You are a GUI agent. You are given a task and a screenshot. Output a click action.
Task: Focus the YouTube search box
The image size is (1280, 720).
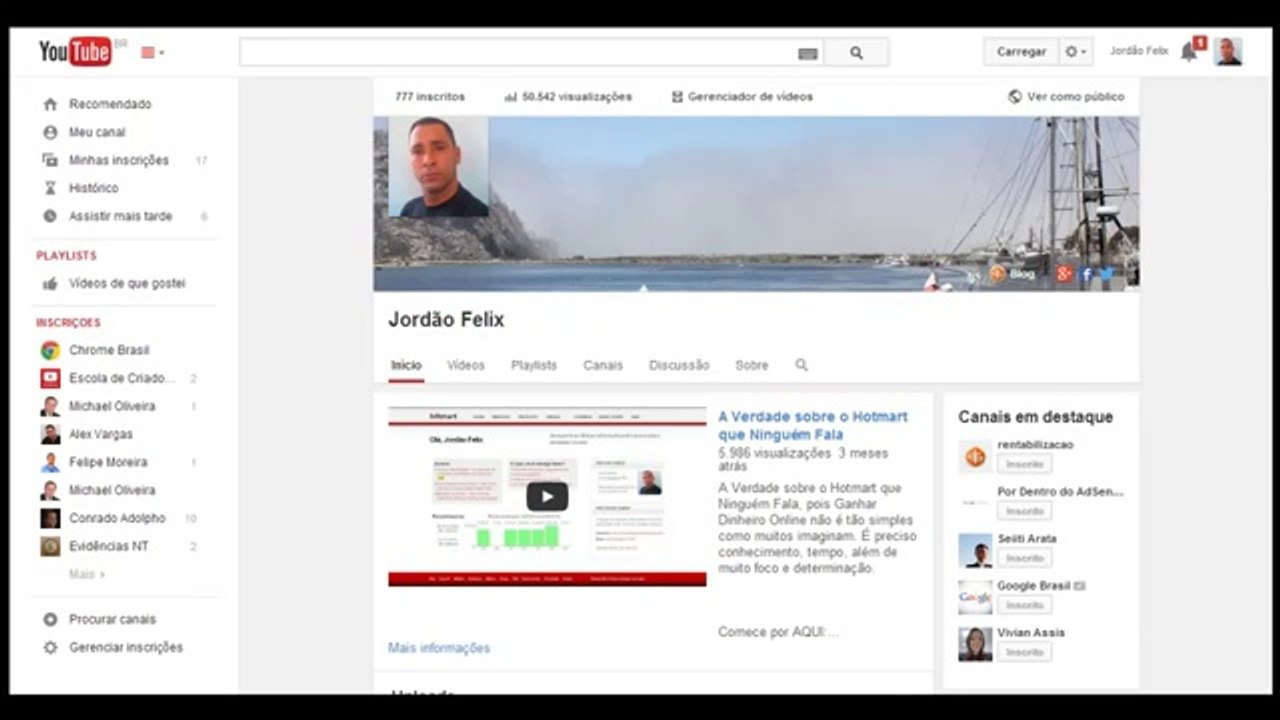(531, 53)
